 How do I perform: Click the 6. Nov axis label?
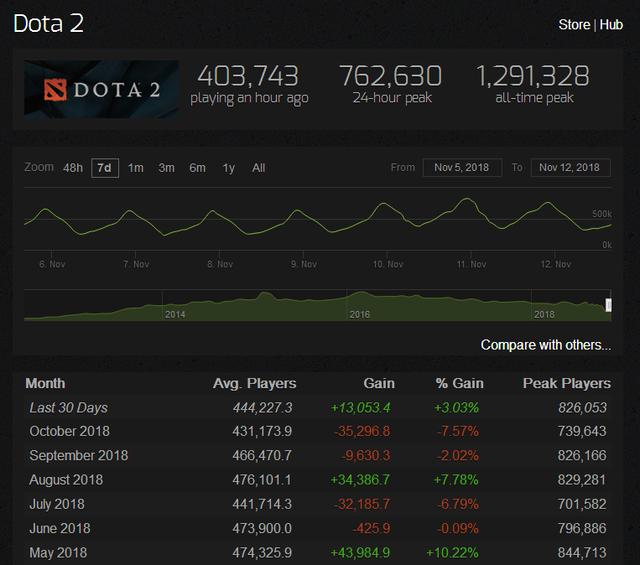point(52,264)
